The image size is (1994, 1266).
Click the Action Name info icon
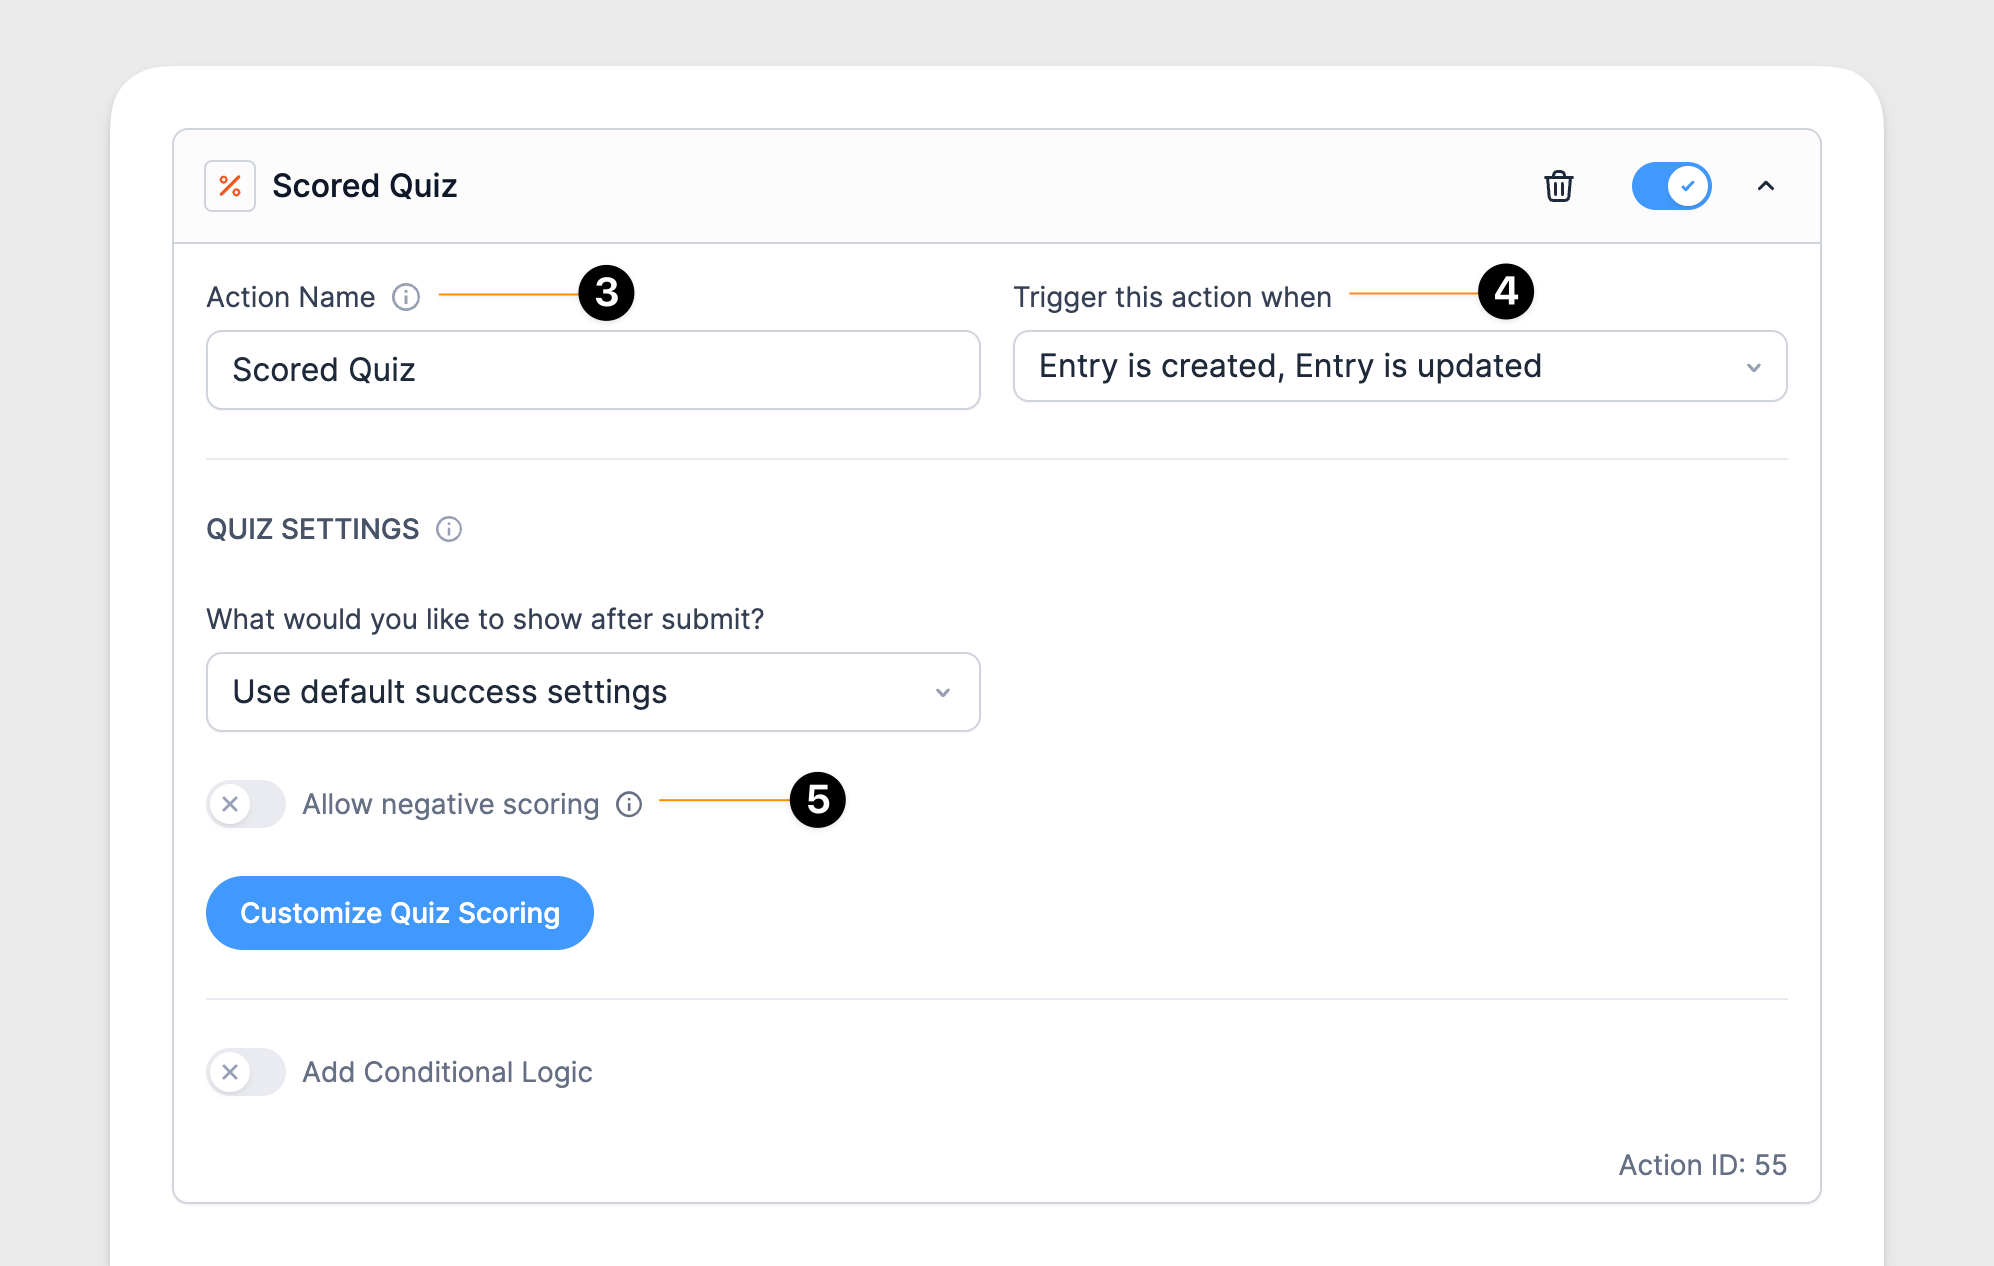[x=406, y=297]
